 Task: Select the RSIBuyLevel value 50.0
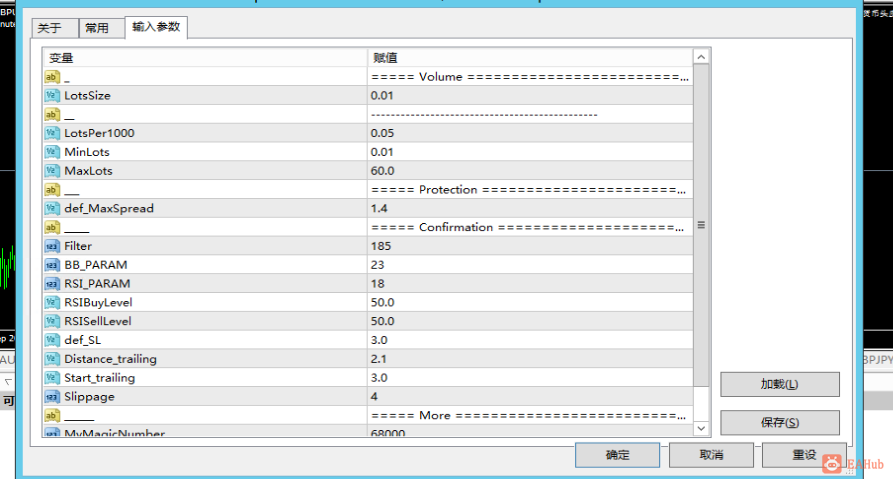[x=383, y=302]
